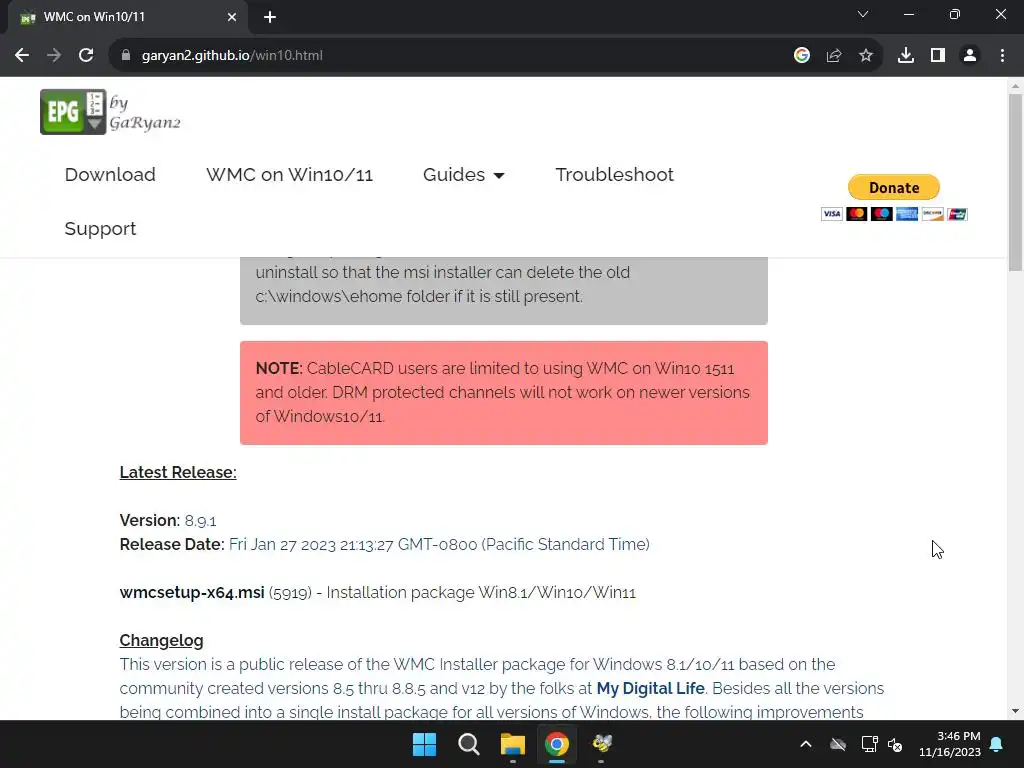The image size is (1024, 768).
Task: Share this page via the share icon
Action: click(x=834, y=56)
